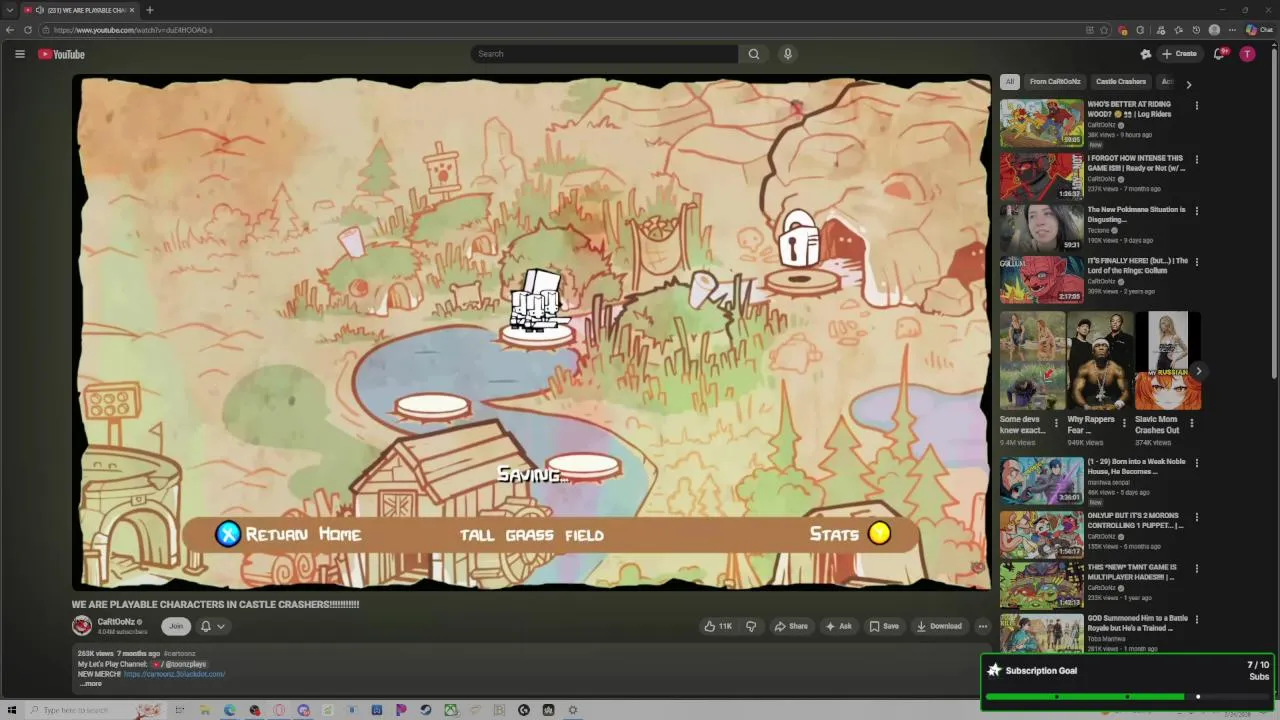Open 'ONLYUP BUT IT'S 2 MORONS' thumbnail
The height and width of the screenshot is (720, 1280).
click(x=1041, y=533)
